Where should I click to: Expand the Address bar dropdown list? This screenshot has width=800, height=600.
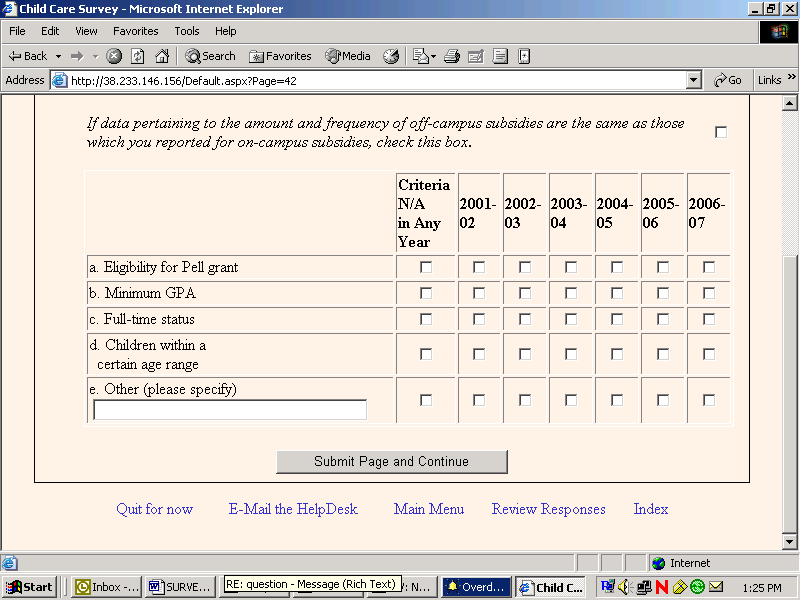tap(694, 80)
